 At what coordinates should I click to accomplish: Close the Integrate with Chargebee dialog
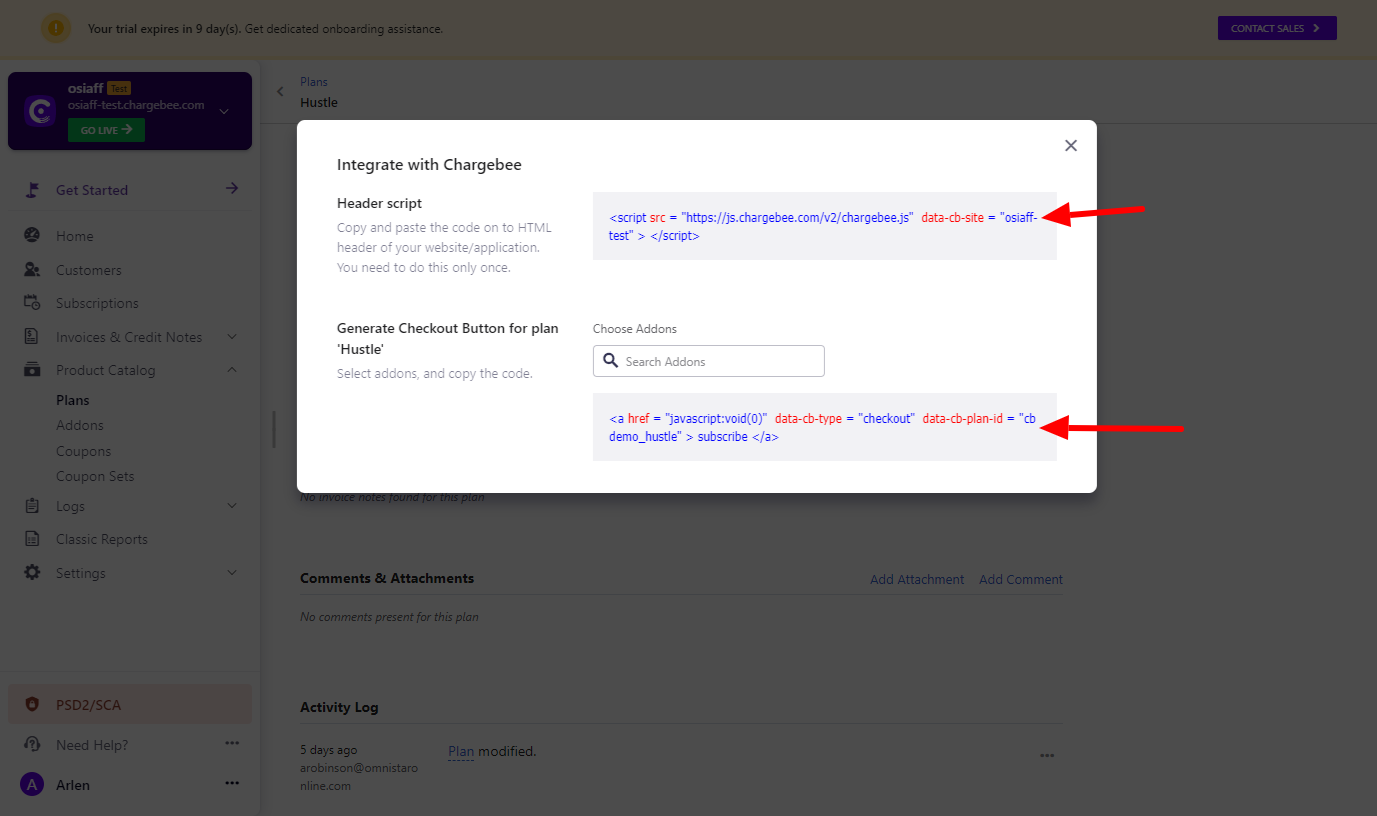(x=1071, y=146)
